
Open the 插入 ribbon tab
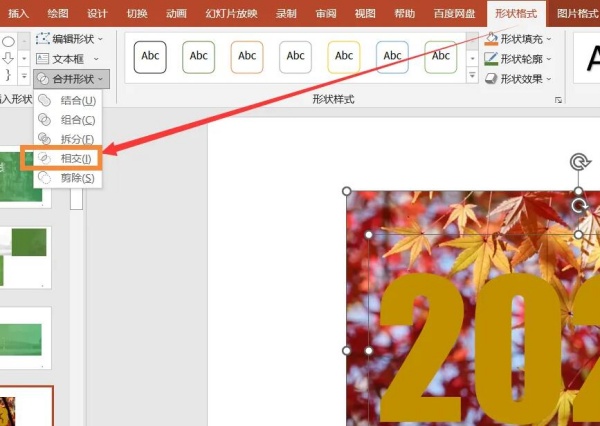click(x=18, y=14)
